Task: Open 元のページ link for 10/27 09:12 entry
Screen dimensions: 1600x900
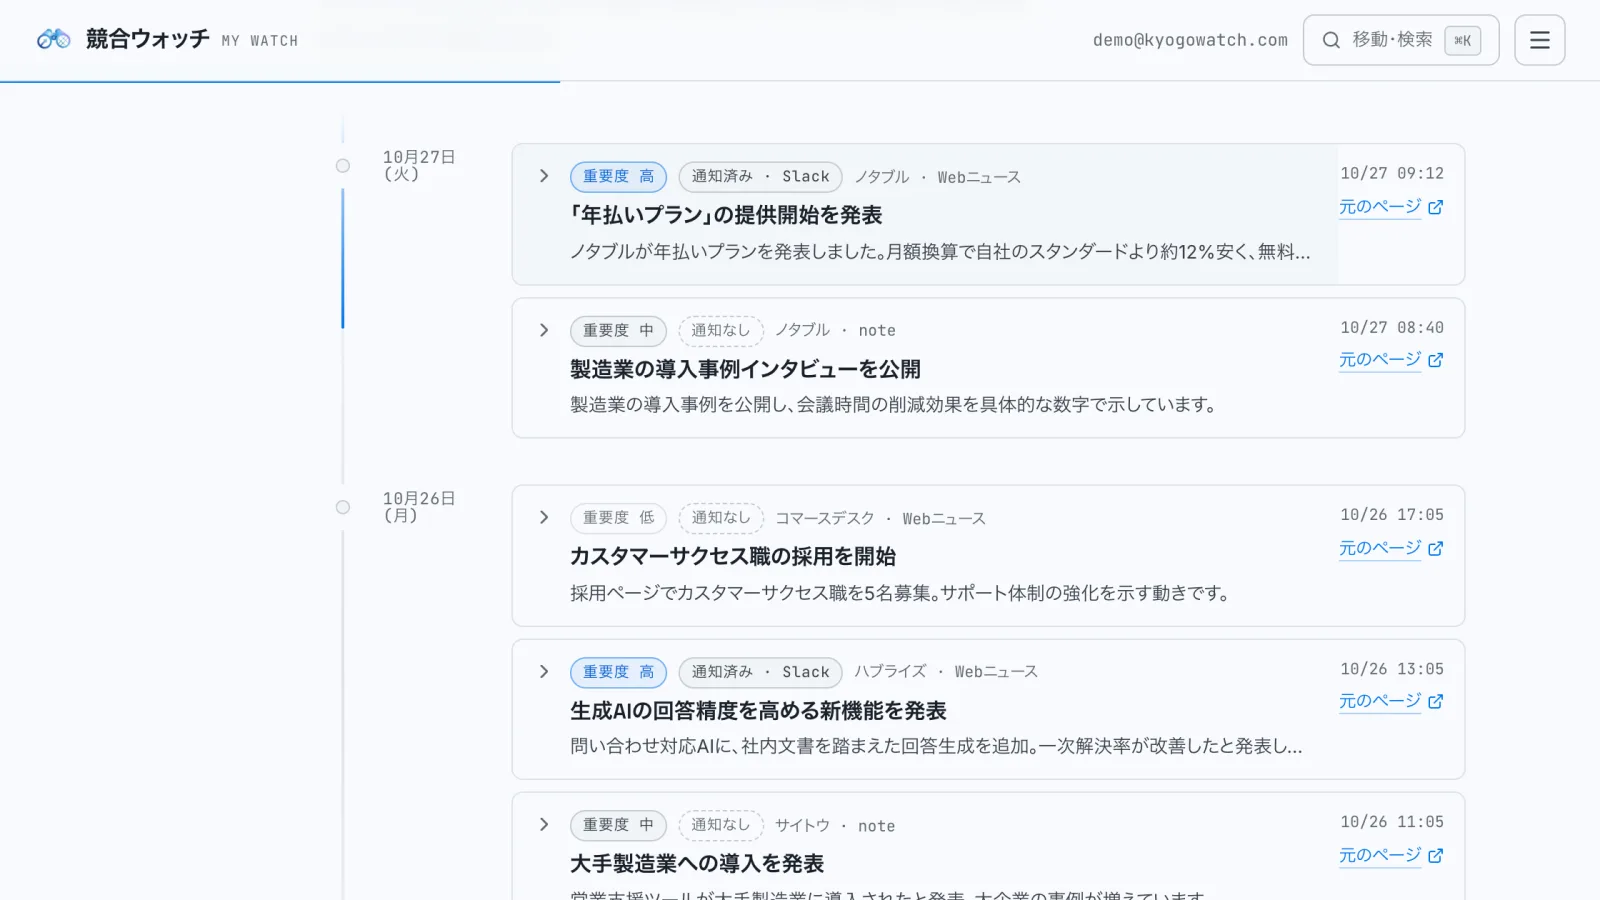Action: (1380, 207)
